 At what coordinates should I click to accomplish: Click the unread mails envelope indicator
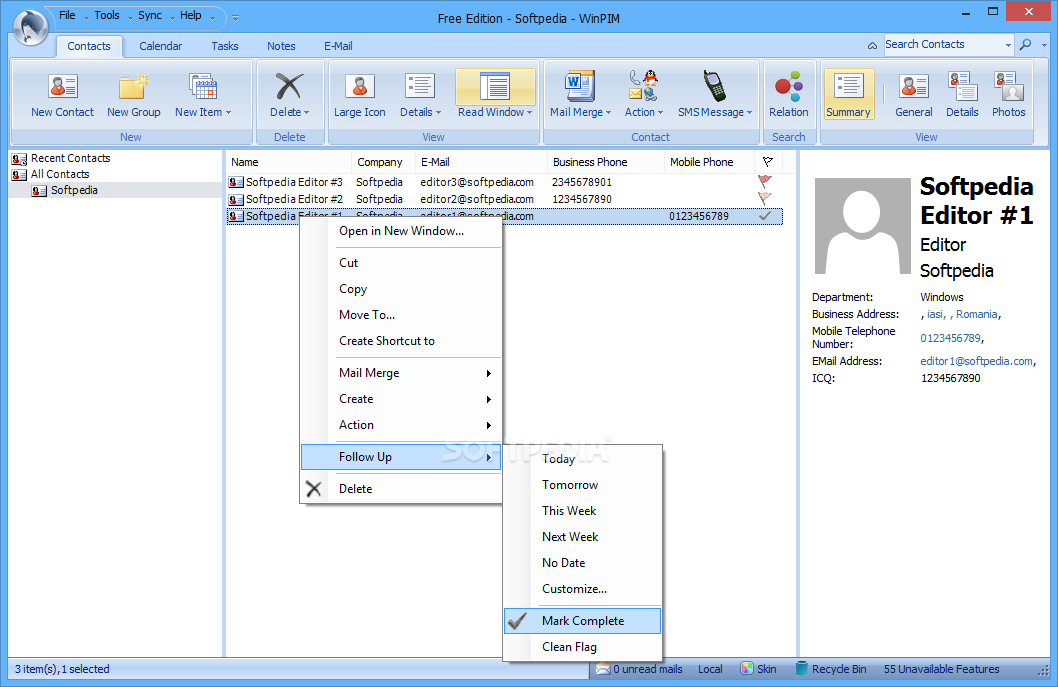tap(638, 669)
